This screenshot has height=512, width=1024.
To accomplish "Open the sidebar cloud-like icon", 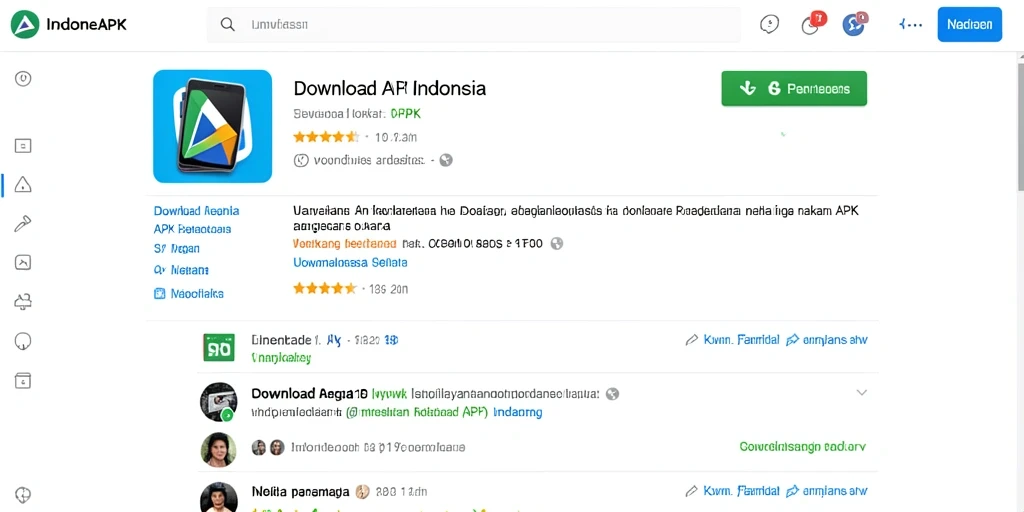I will tap(23, 302).
